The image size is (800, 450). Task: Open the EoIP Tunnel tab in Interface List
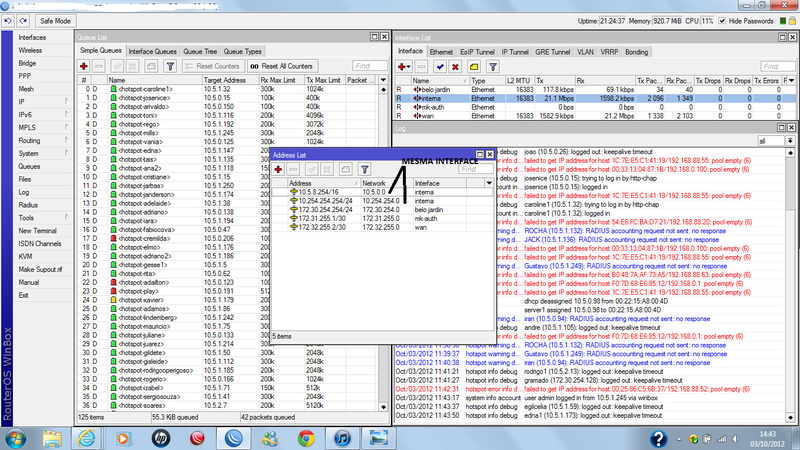click(x=479, y=50)
